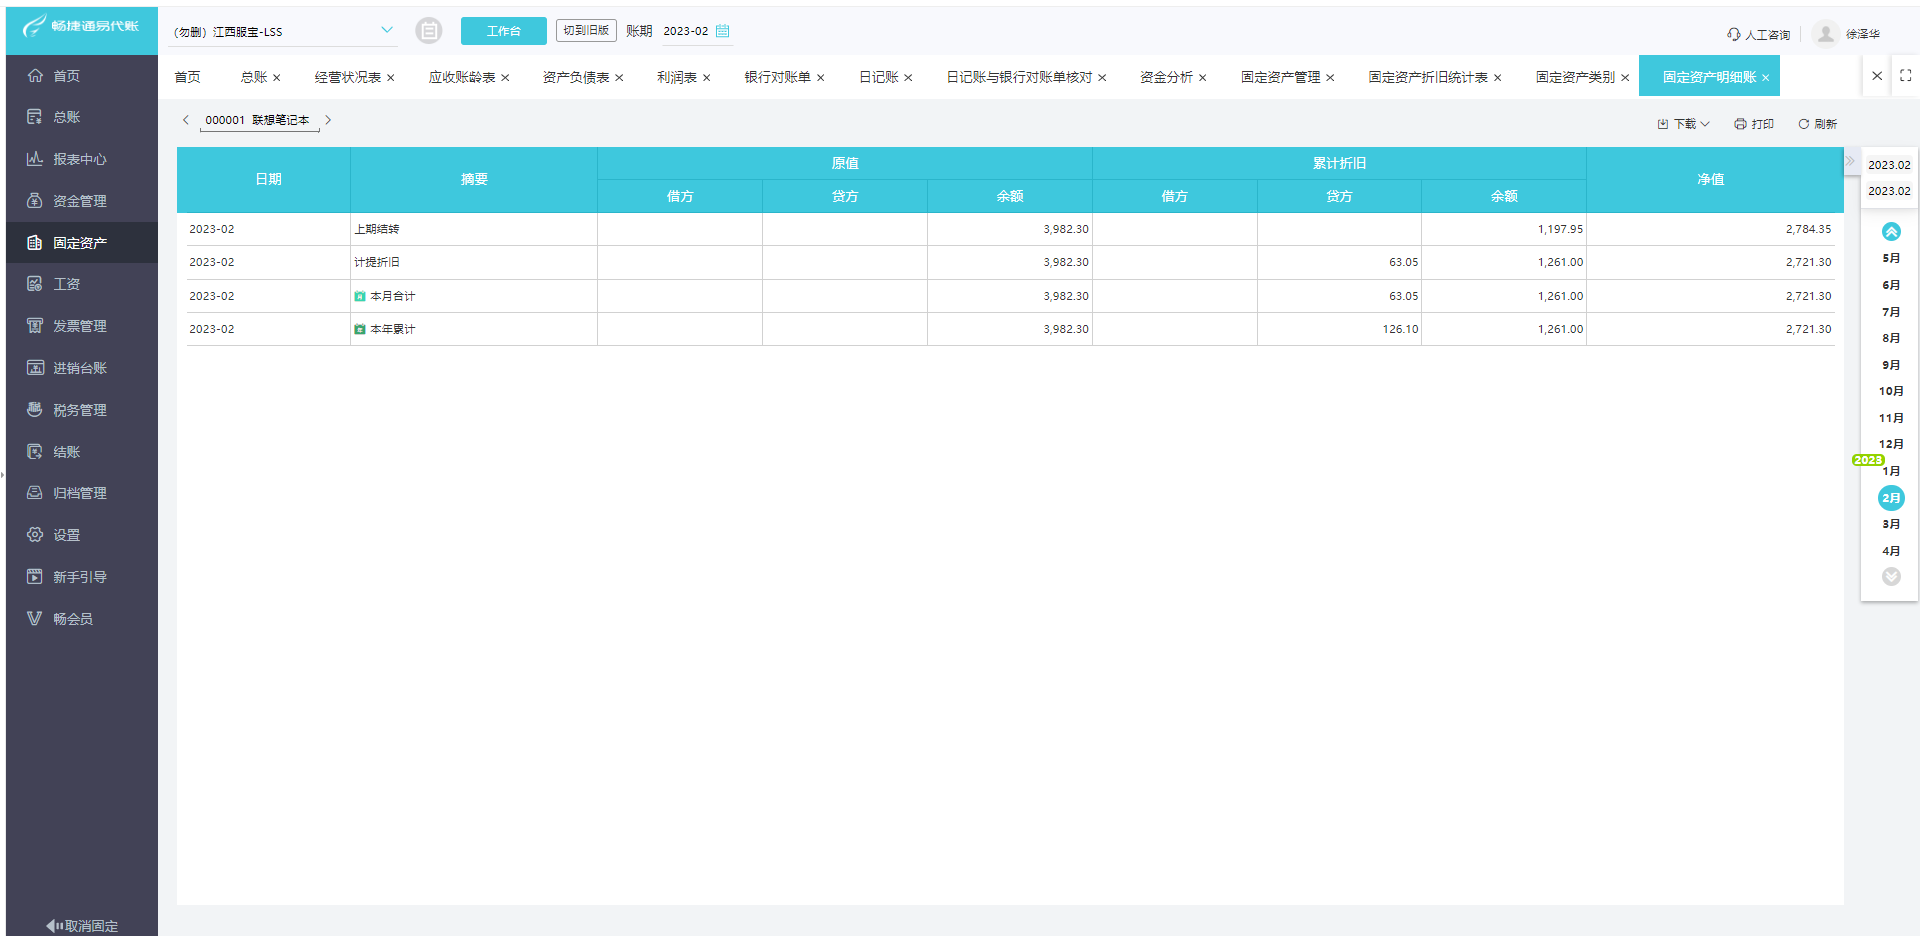1920x936 pixels.
Task: Open the 报表中心 sidebar icon
Action: pyautogui.click(x=35, y=158)
